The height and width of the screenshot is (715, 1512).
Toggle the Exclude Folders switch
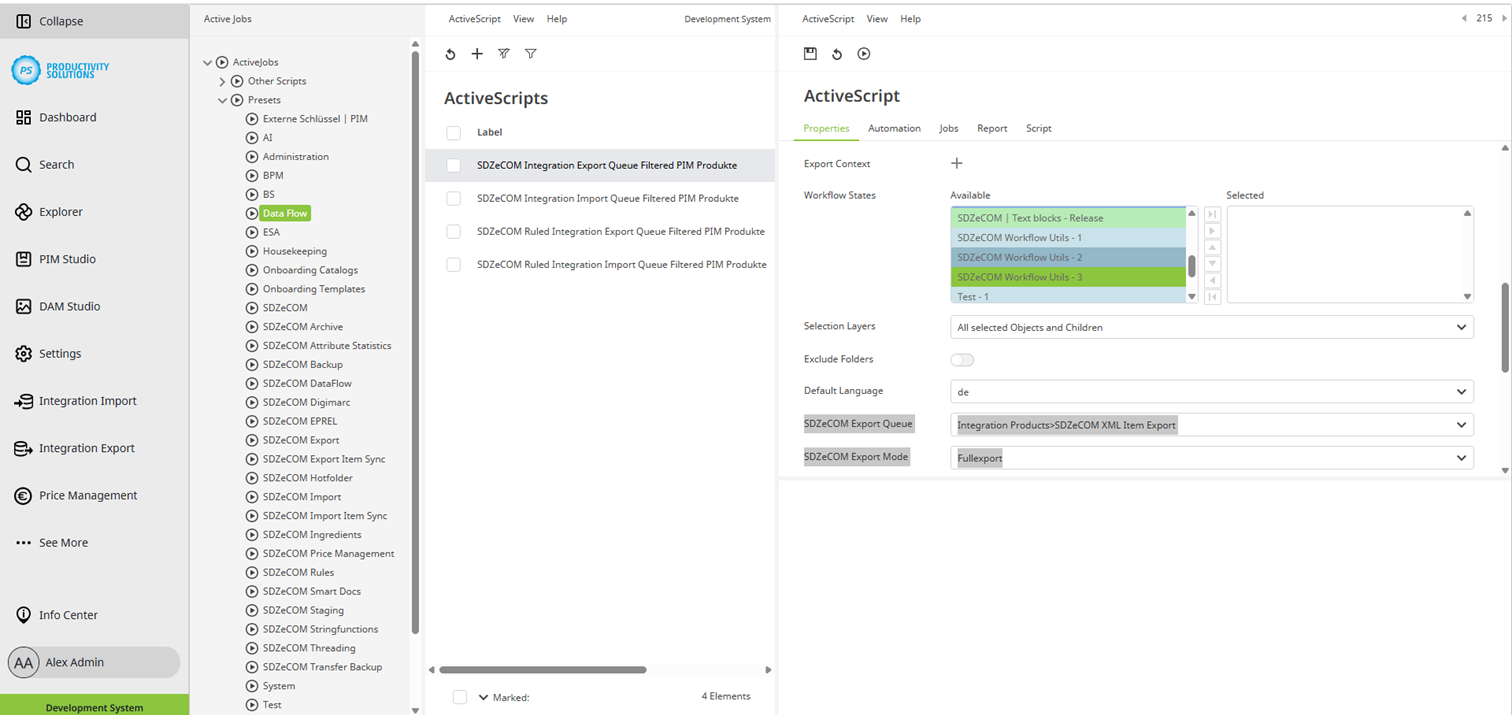point(962,359)
